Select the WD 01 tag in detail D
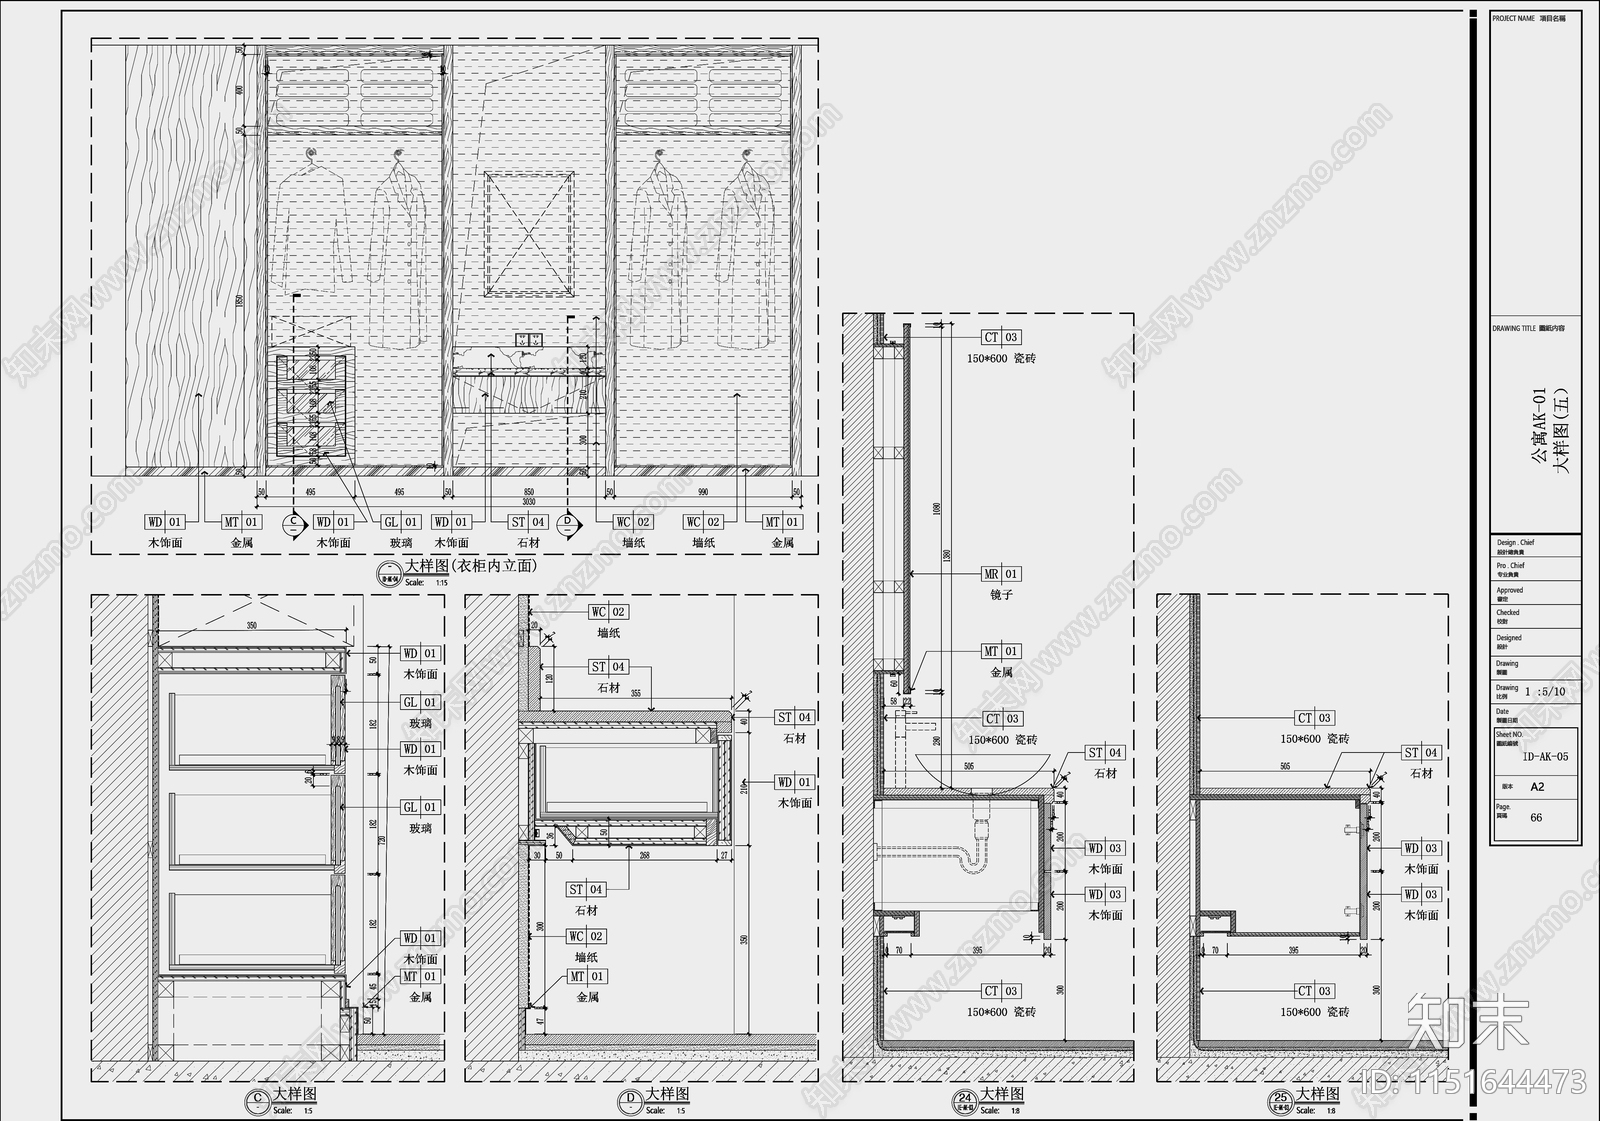Viewport: 1600px width, 1121px height. tap(794, 782)
